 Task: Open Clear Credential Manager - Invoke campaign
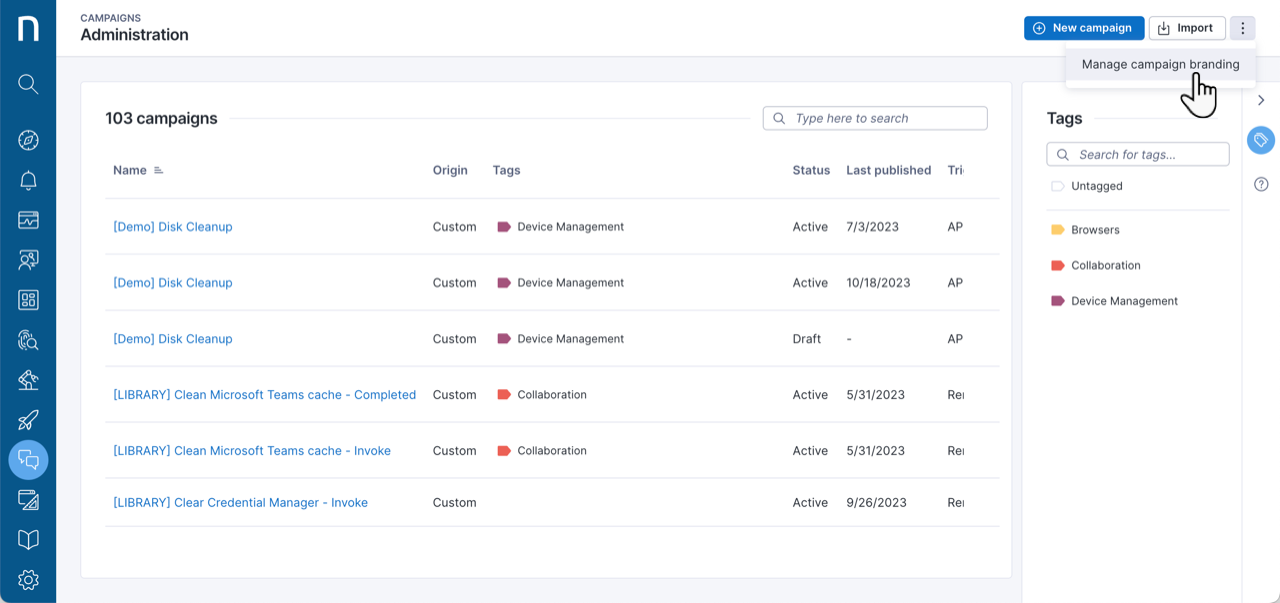pos(240,503)
